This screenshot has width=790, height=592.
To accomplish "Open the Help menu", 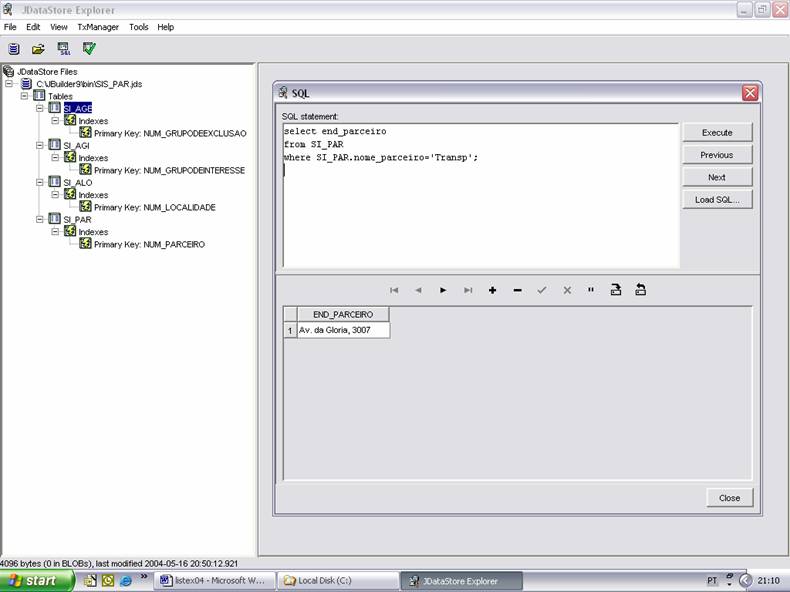I will point(165,27).
